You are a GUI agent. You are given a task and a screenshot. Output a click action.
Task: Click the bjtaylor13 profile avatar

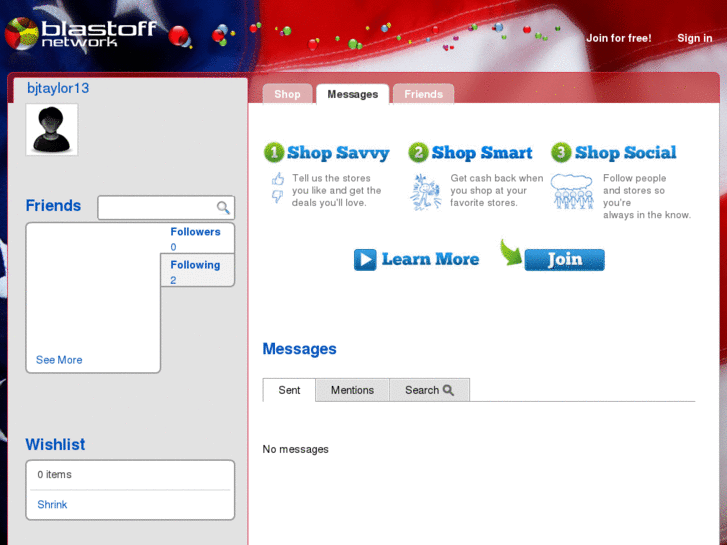(x=51, y=129)
